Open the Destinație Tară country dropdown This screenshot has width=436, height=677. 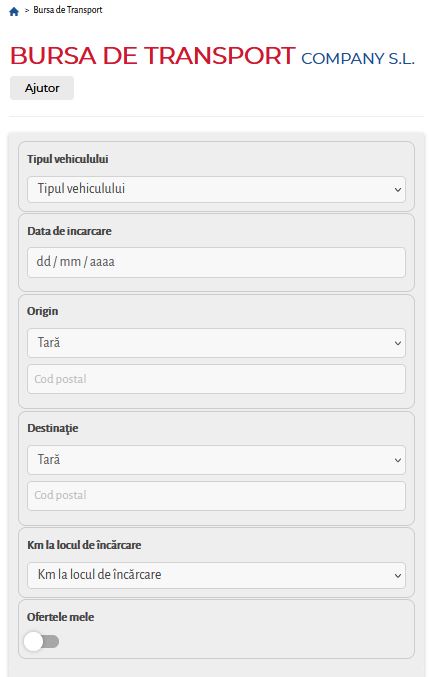tap(216, 460)
